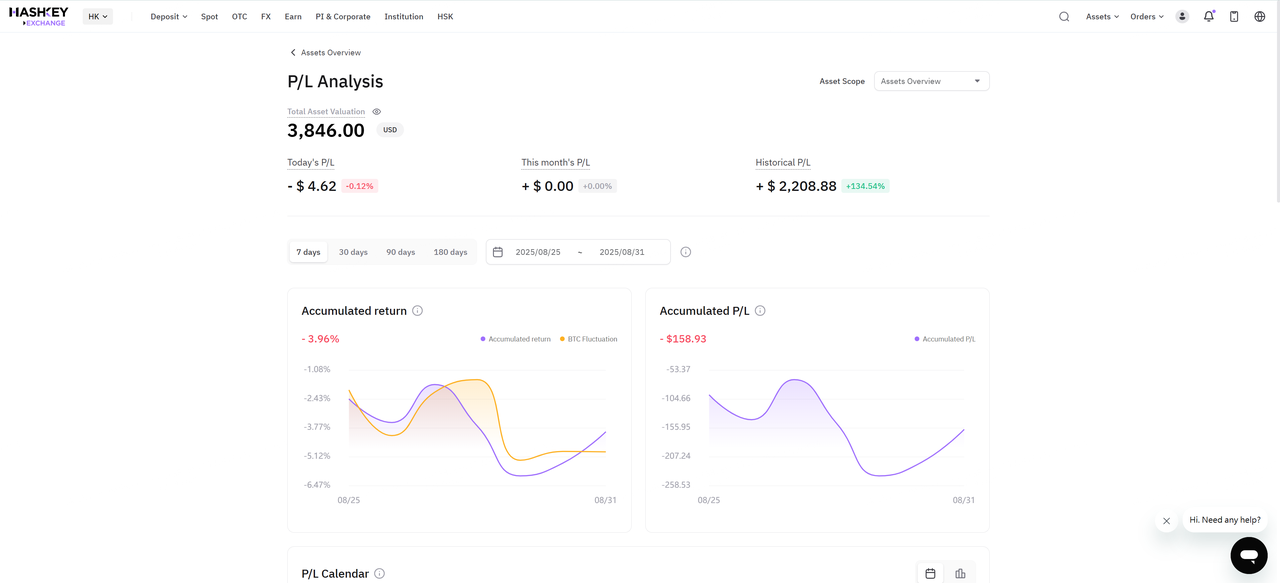1280x583 pixels.
Task: Check the notifications bell
Action: pos(1209,16)
